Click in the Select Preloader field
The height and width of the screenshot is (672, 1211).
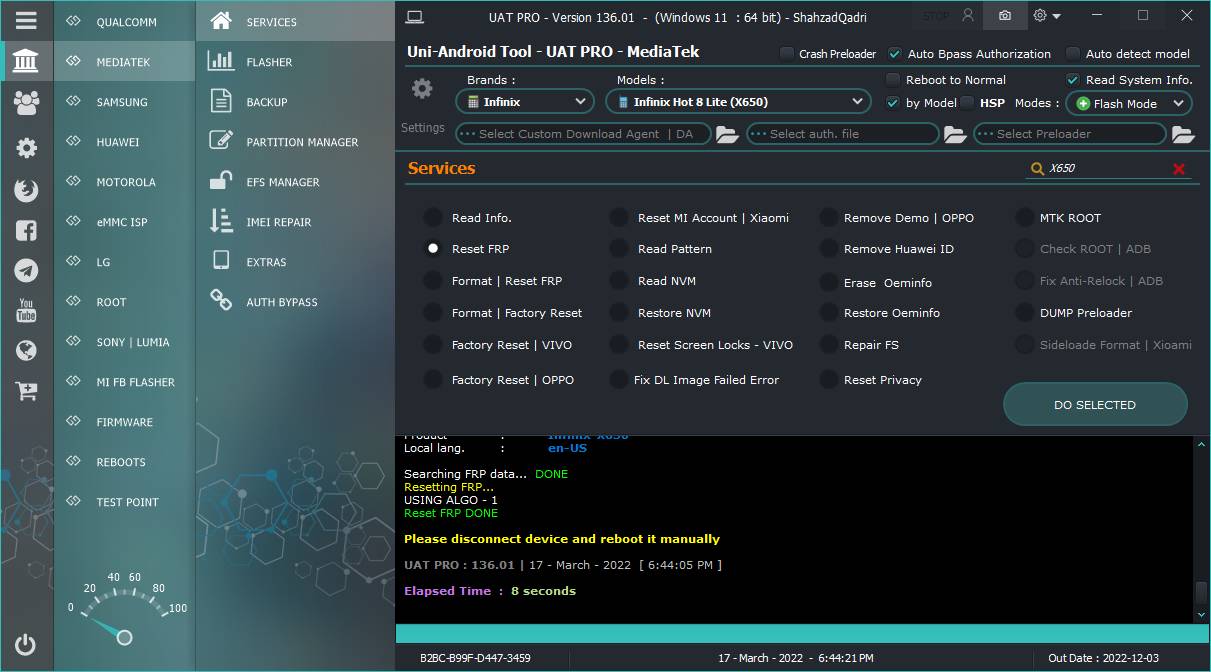click(x=1070, y=134)
